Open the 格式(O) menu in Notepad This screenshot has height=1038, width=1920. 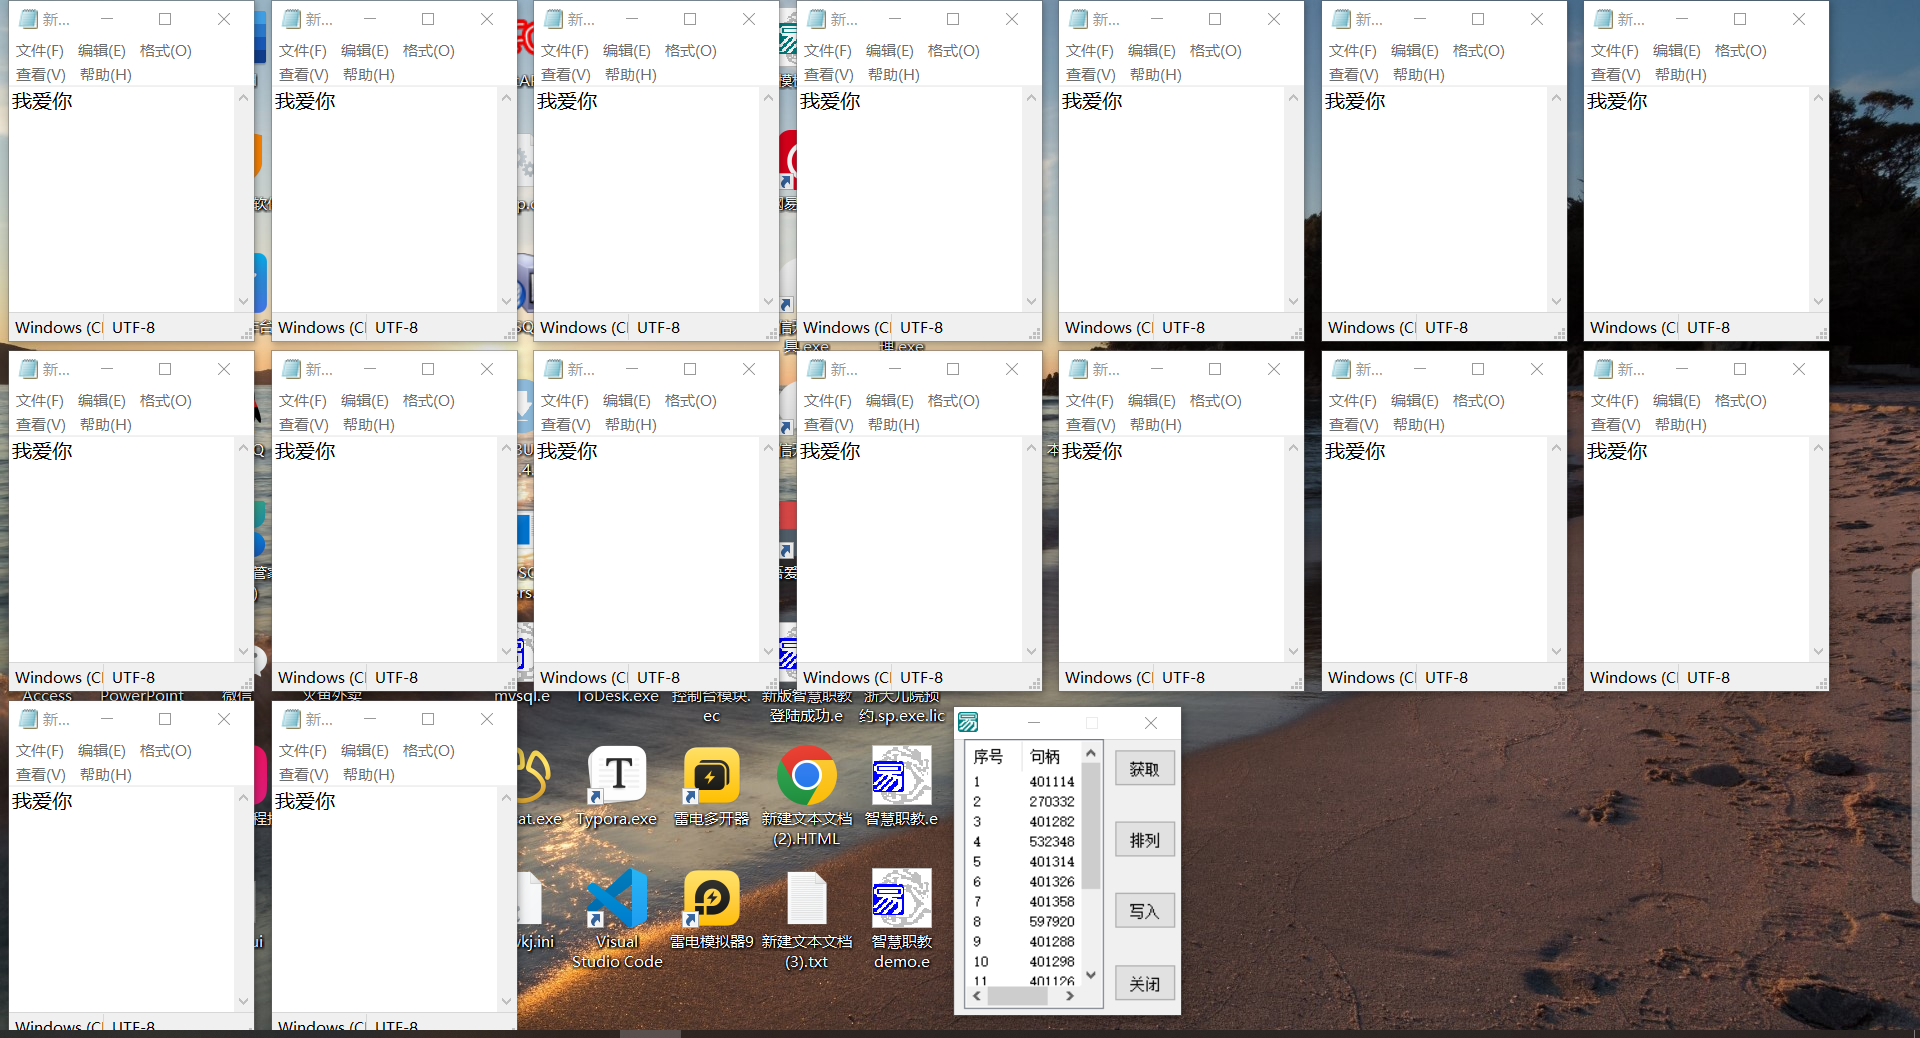[x=166, y=50]
